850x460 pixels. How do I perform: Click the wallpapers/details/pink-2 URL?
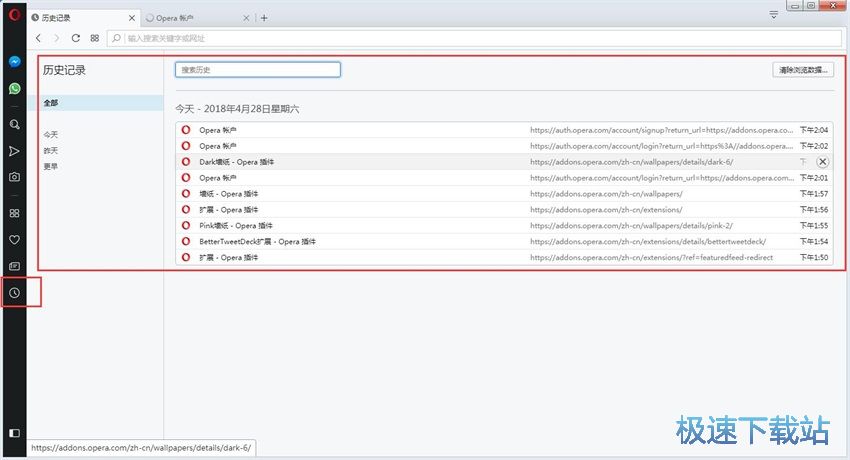point(631,225)
